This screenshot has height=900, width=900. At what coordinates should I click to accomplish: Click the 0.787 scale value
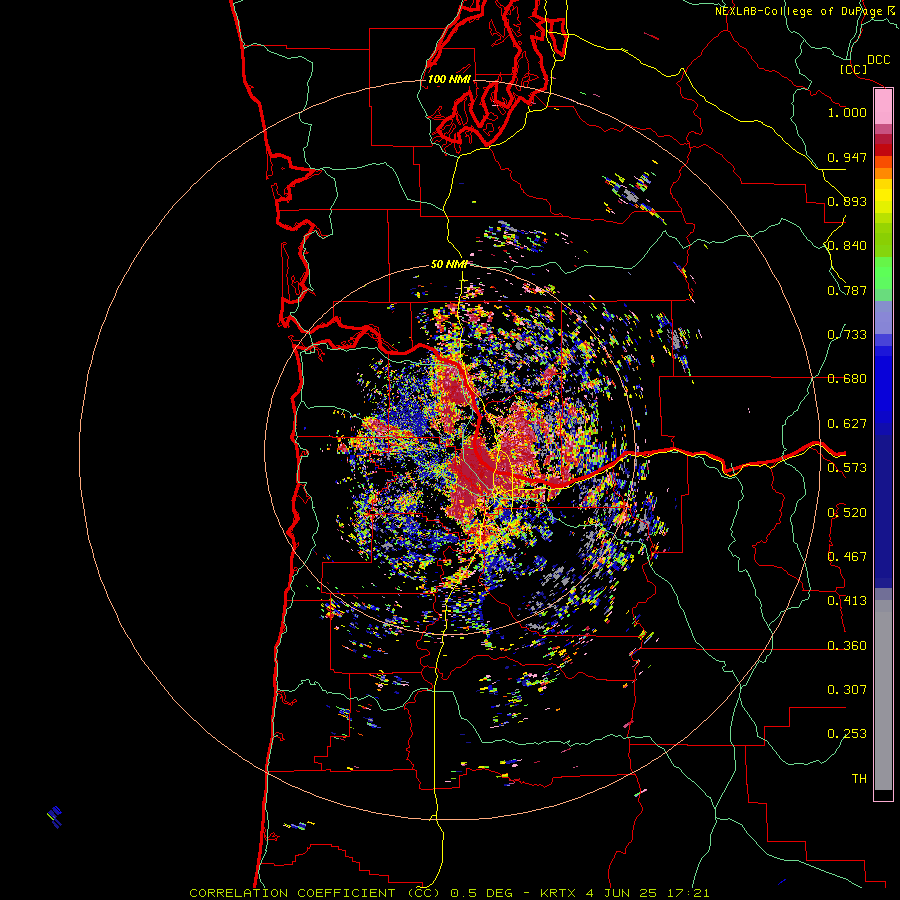847,290
